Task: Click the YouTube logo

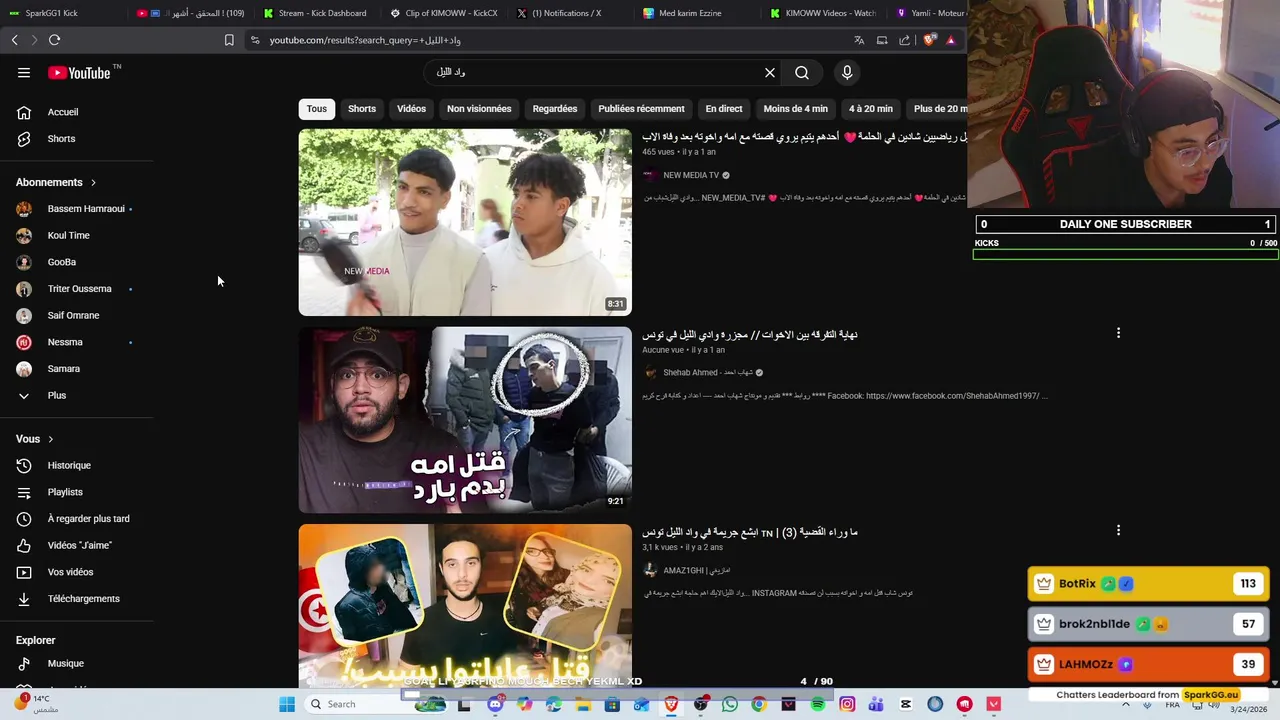Action: pos(79,73)
